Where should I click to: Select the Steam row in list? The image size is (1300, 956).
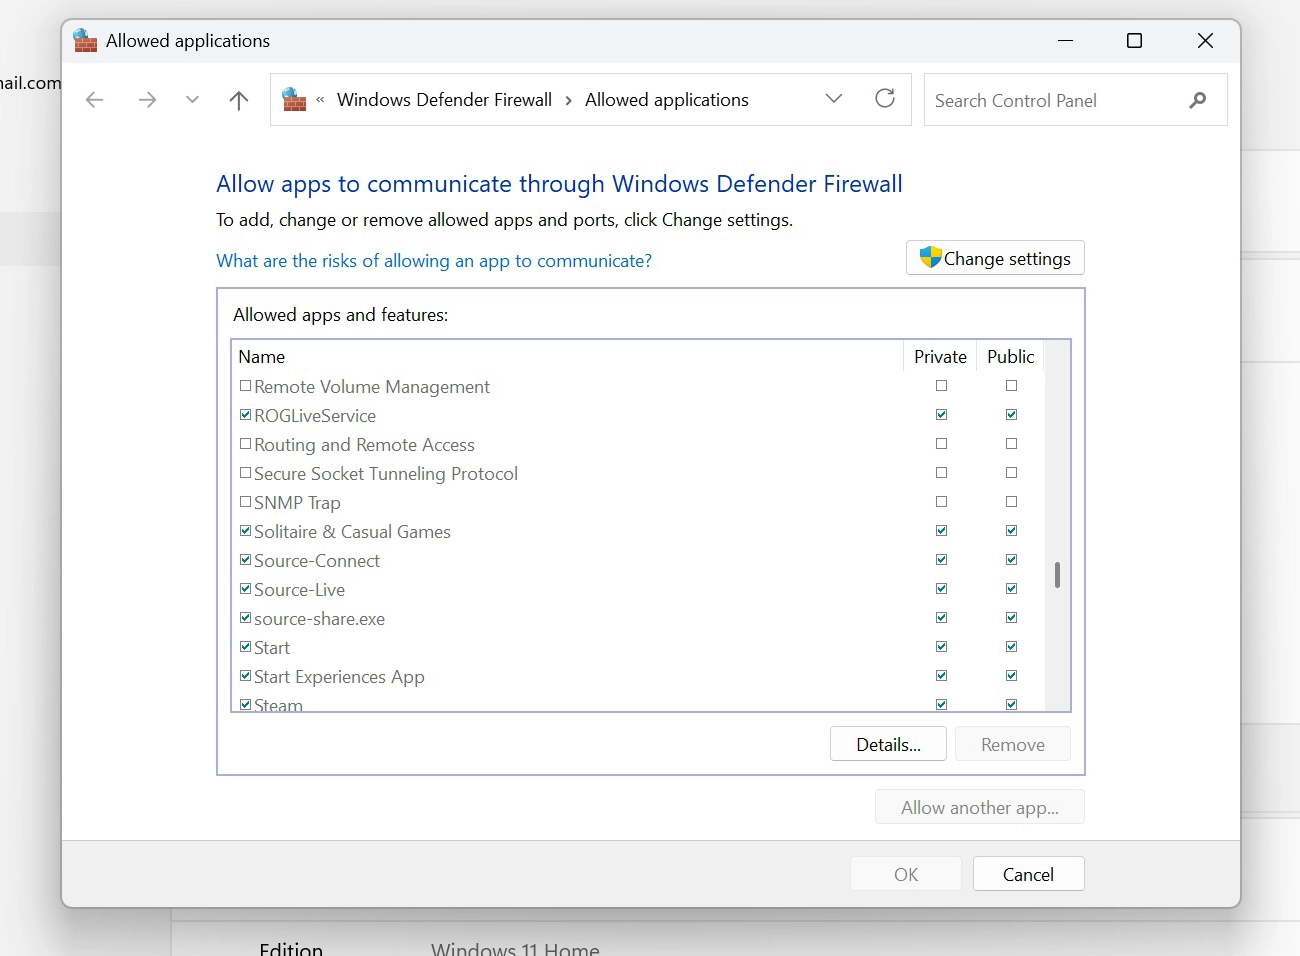638,704
